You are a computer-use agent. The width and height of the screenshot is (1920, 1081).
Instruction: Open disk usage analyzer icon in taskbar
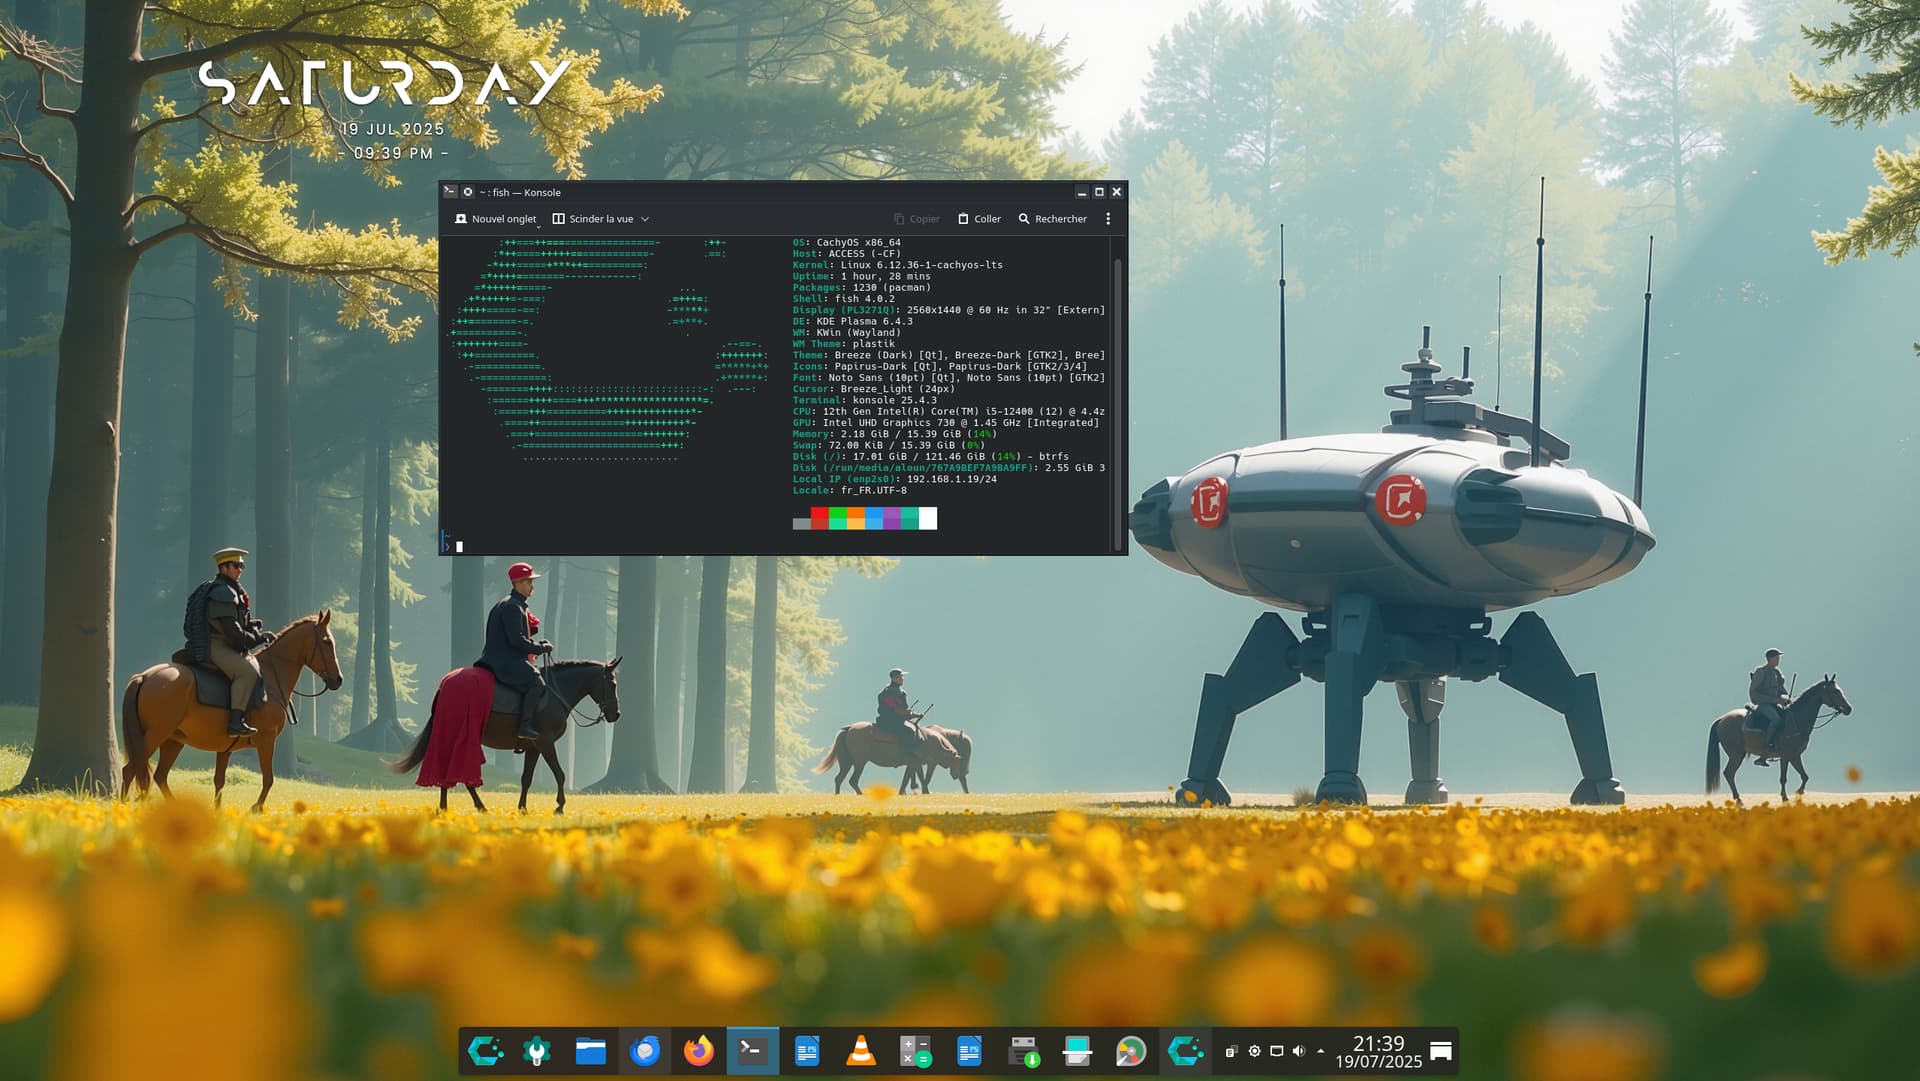1130,1051
